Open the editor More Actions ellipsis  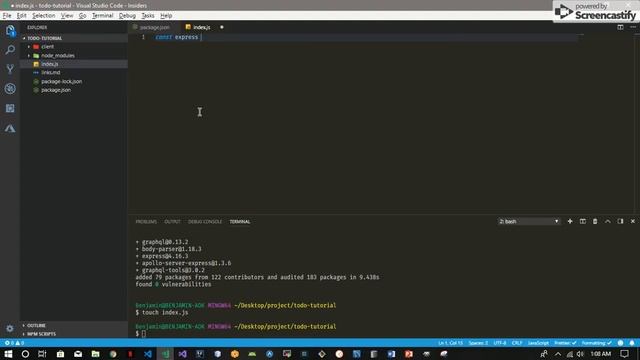click(x=633, y=27)
